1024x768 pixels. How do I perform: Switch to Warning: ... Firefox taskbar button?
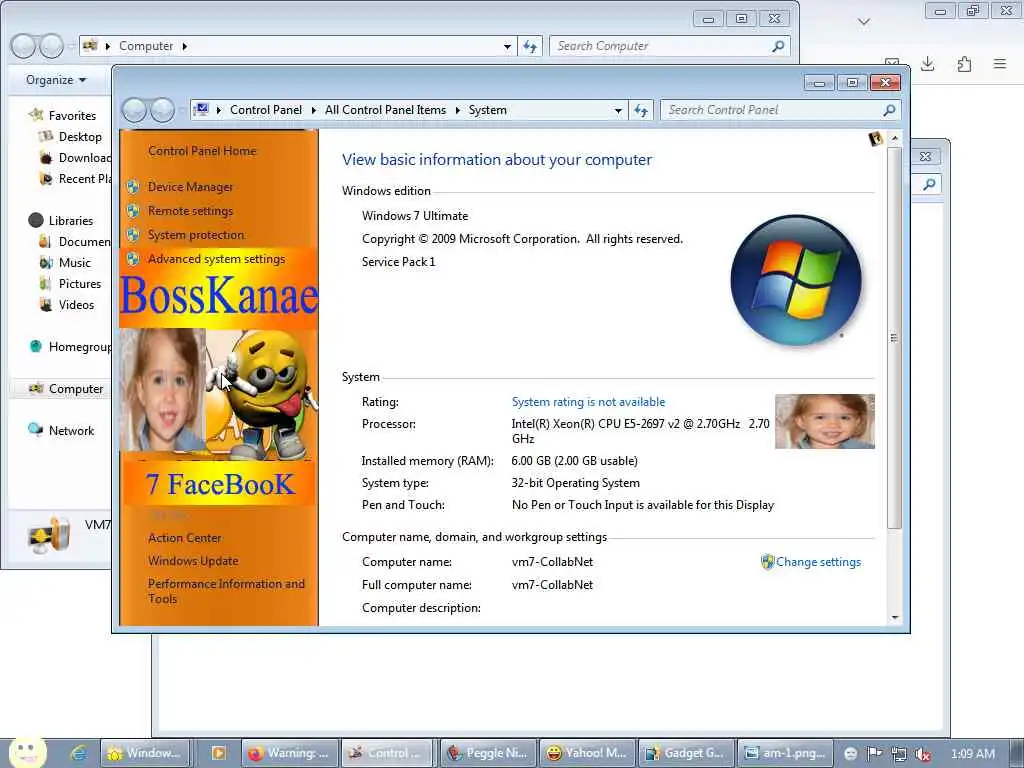290,753
